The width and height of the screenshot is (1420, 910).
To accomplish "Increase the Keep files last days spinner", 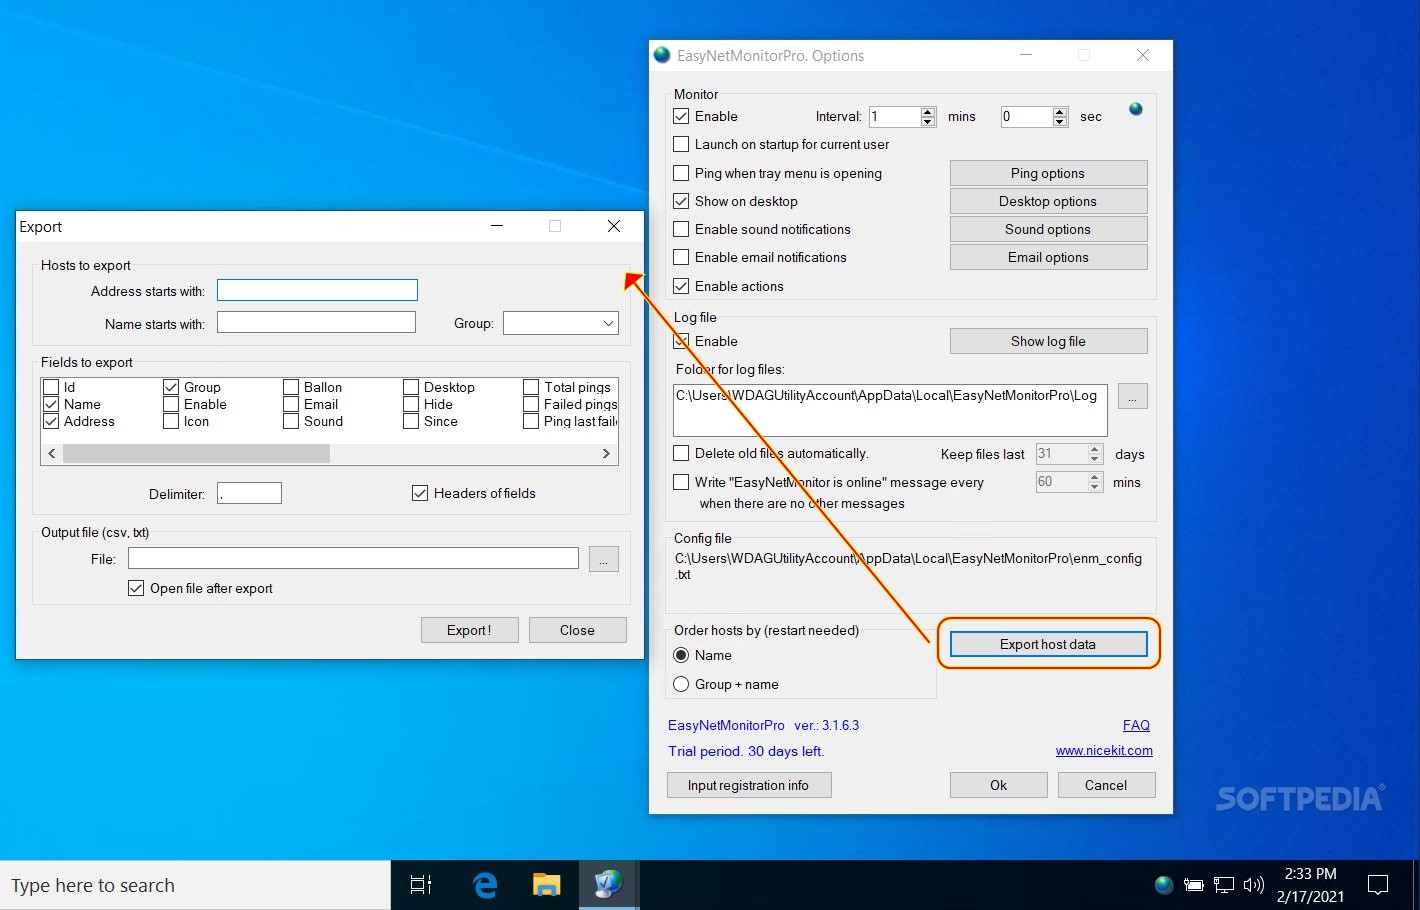I will [1095, 448].
